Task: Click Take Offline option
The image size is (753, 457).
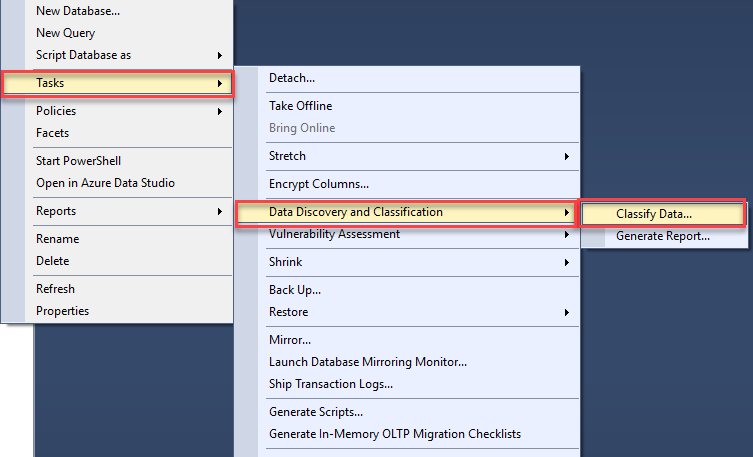Action: (300, 106)
